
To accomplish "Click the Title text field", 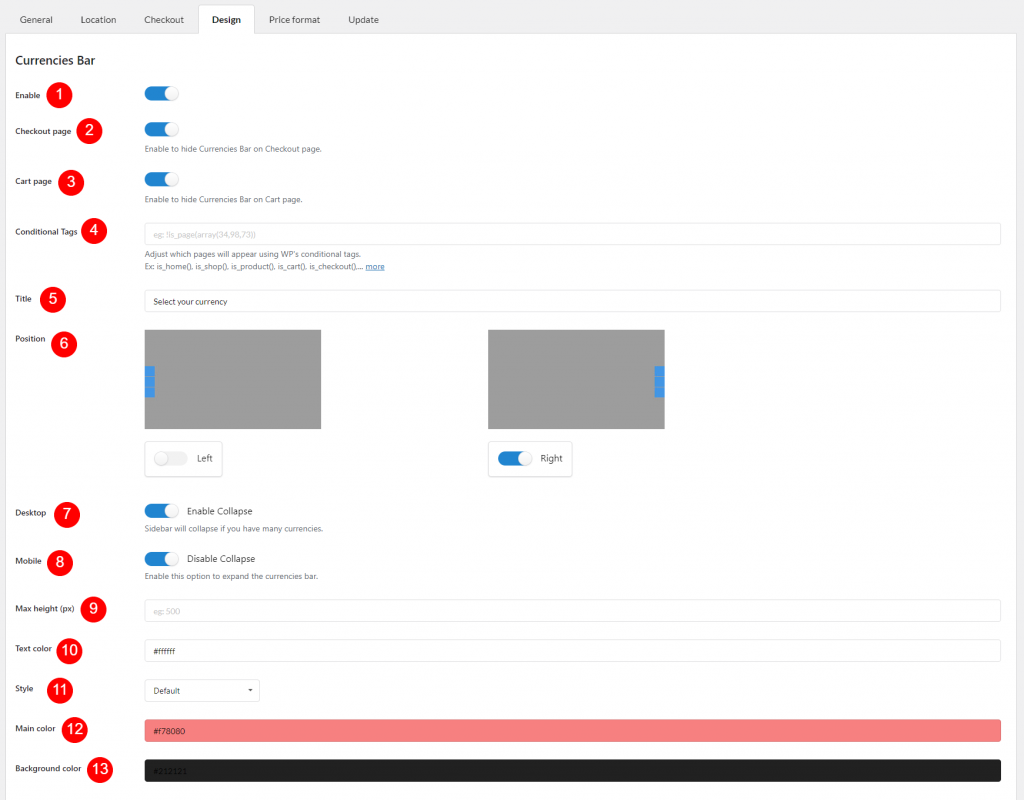I will [572, 301].
